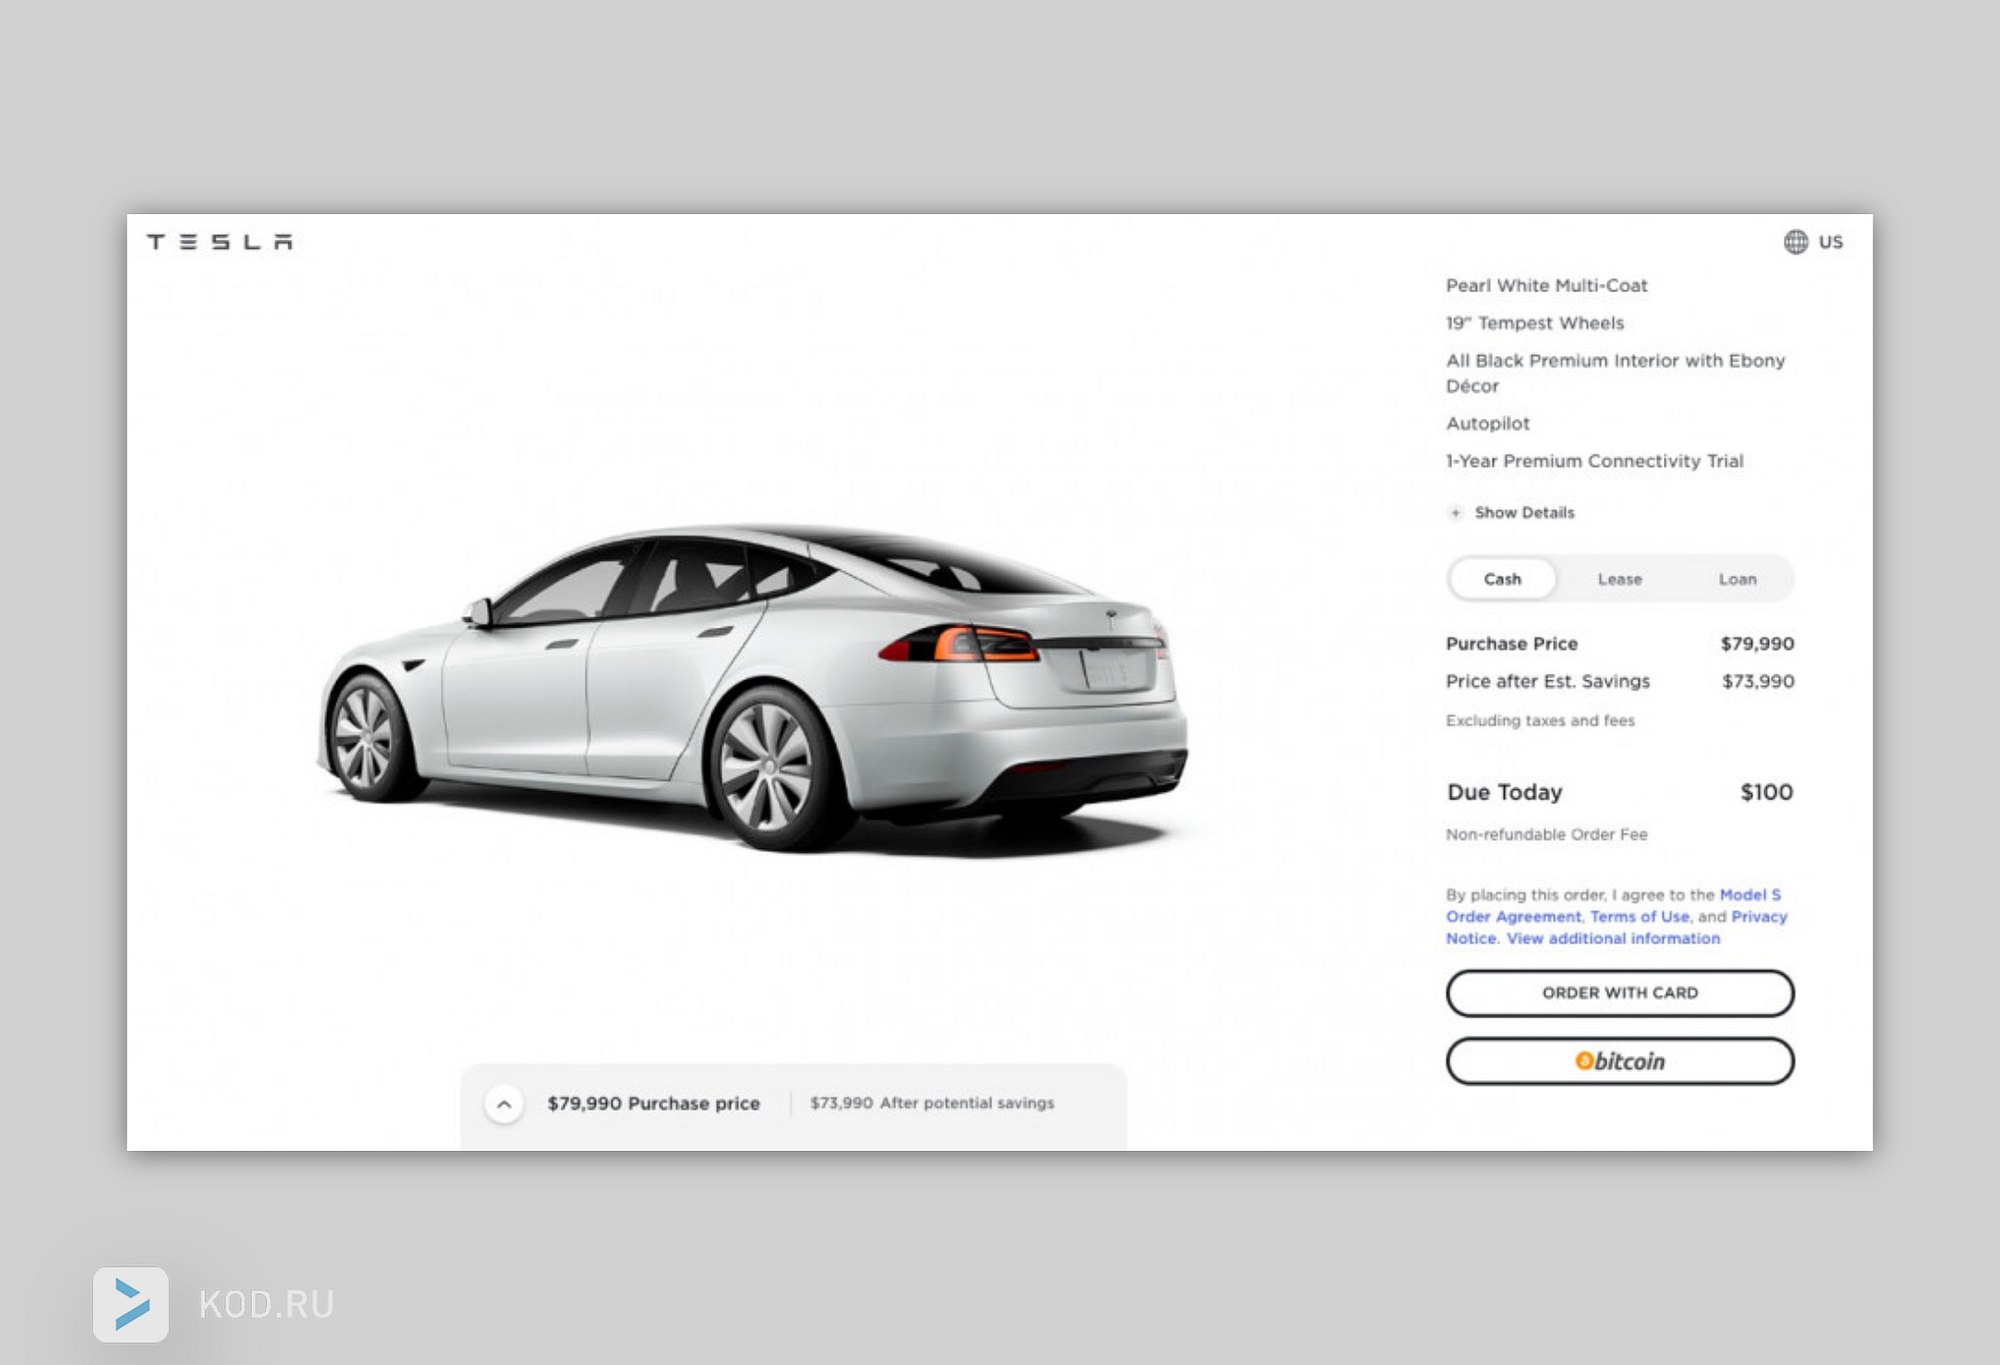This screenshot has width=2000, height=1365.
Task: Select All Black Premium Interior text
Action: point(1615,373)
